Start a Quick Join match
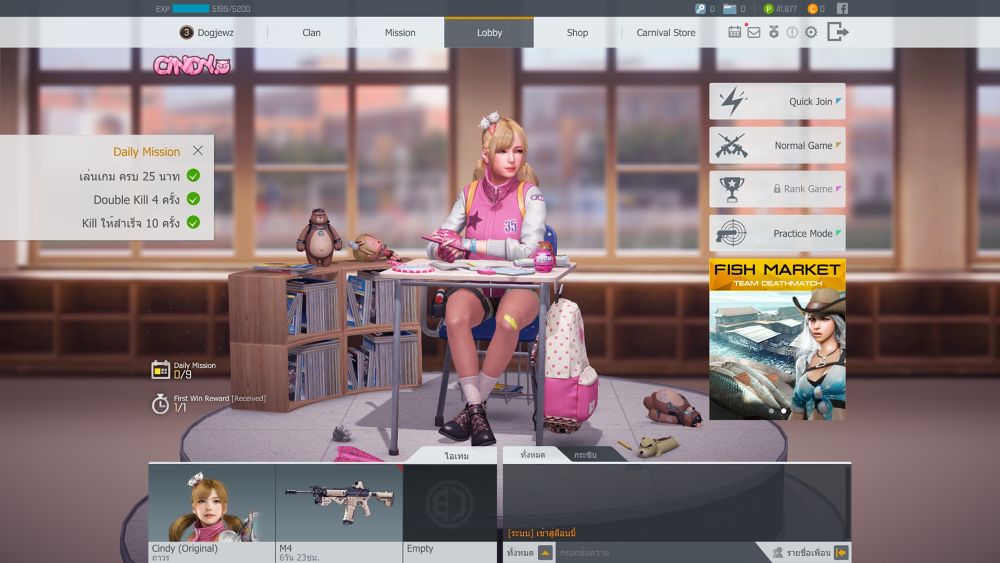Screen dimensions: 1000x563 pos(777,101)
